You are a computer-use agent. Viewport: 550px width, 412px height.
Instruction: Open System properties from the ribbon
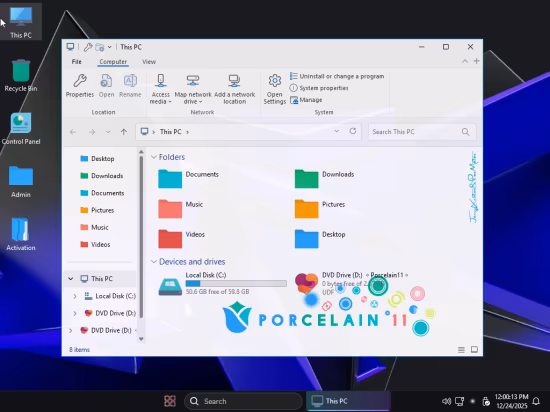click(319, 88)
